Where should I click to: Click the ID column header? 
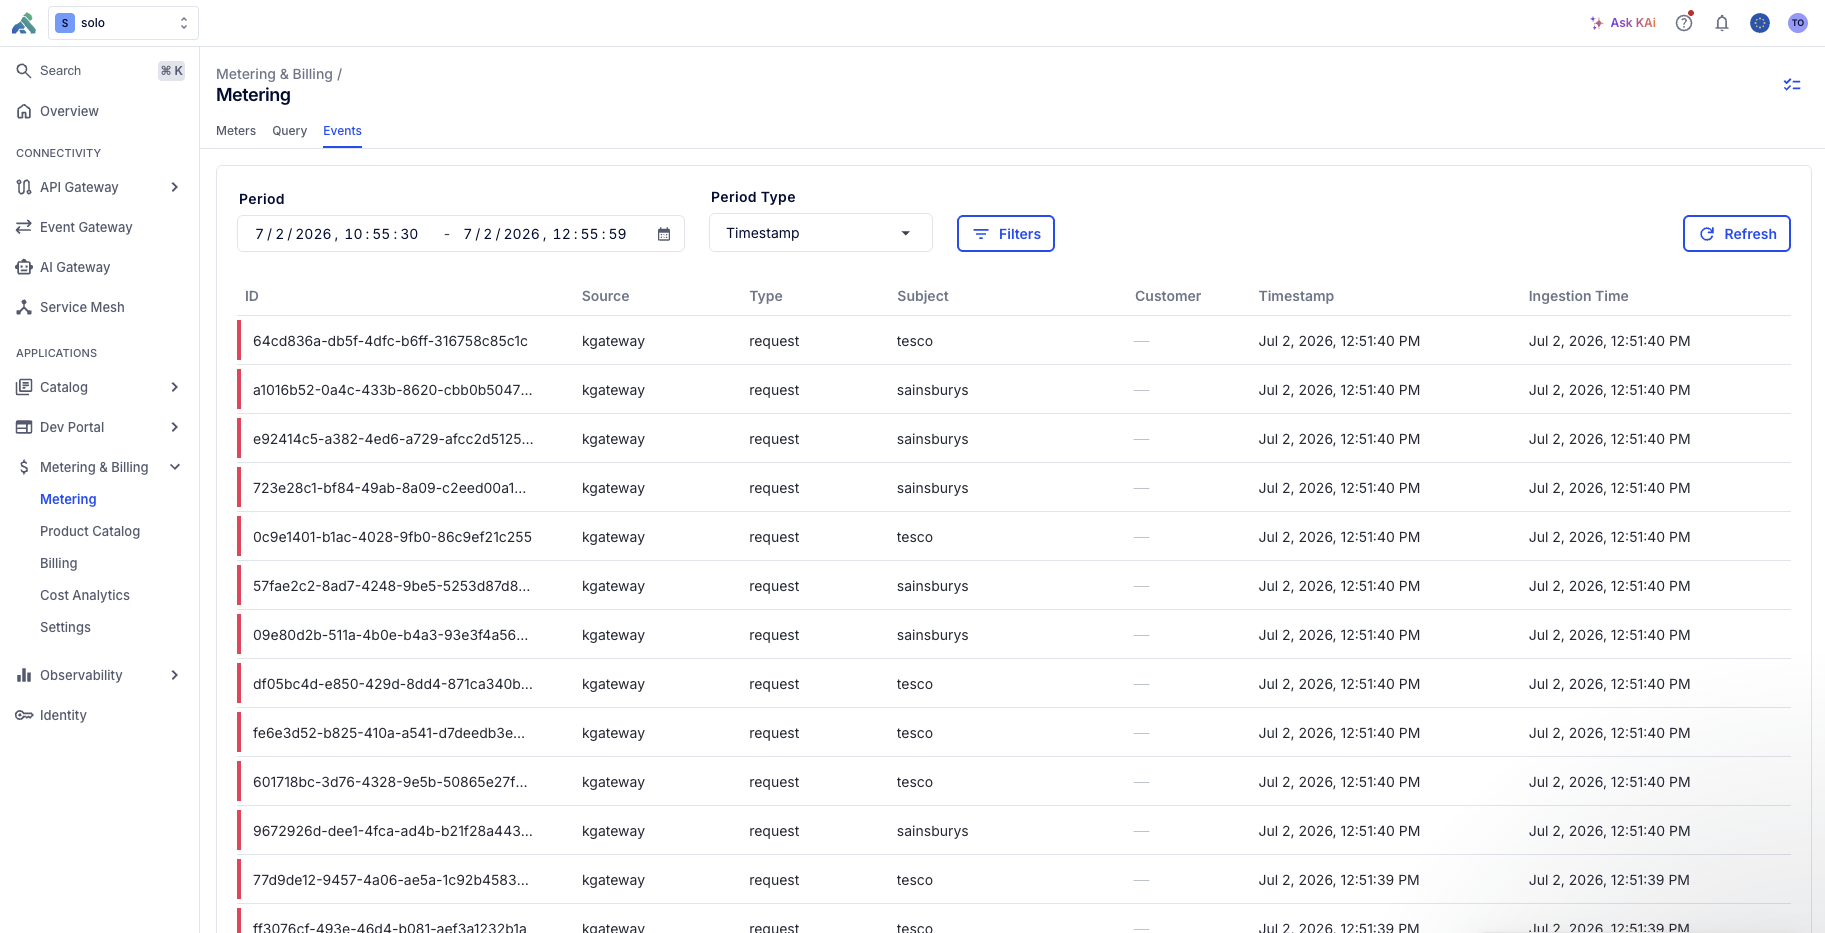pyautogui.click(x=252, y=296)
